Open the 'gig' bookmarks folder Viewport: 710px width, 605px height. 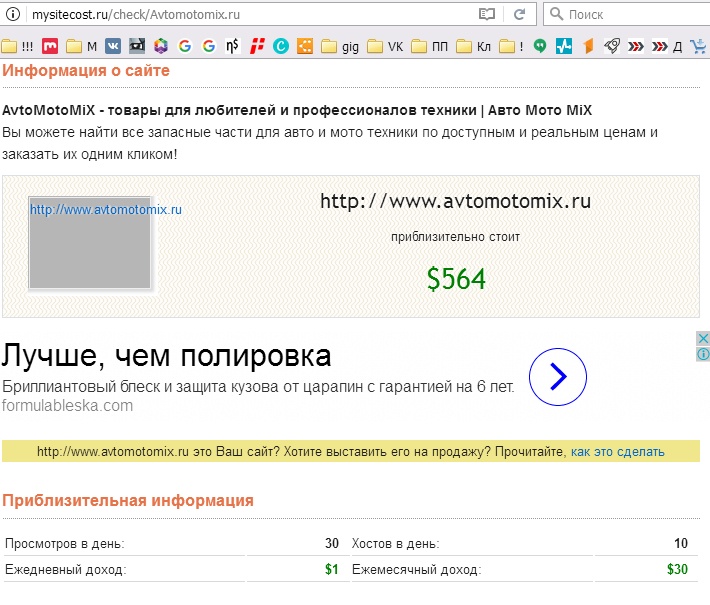[x=340, y=46]
